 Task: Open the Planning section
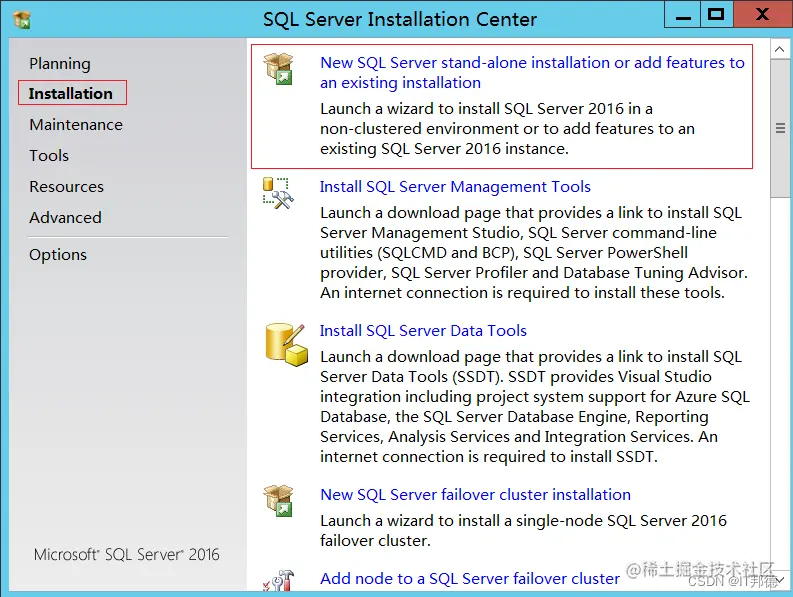60,64
